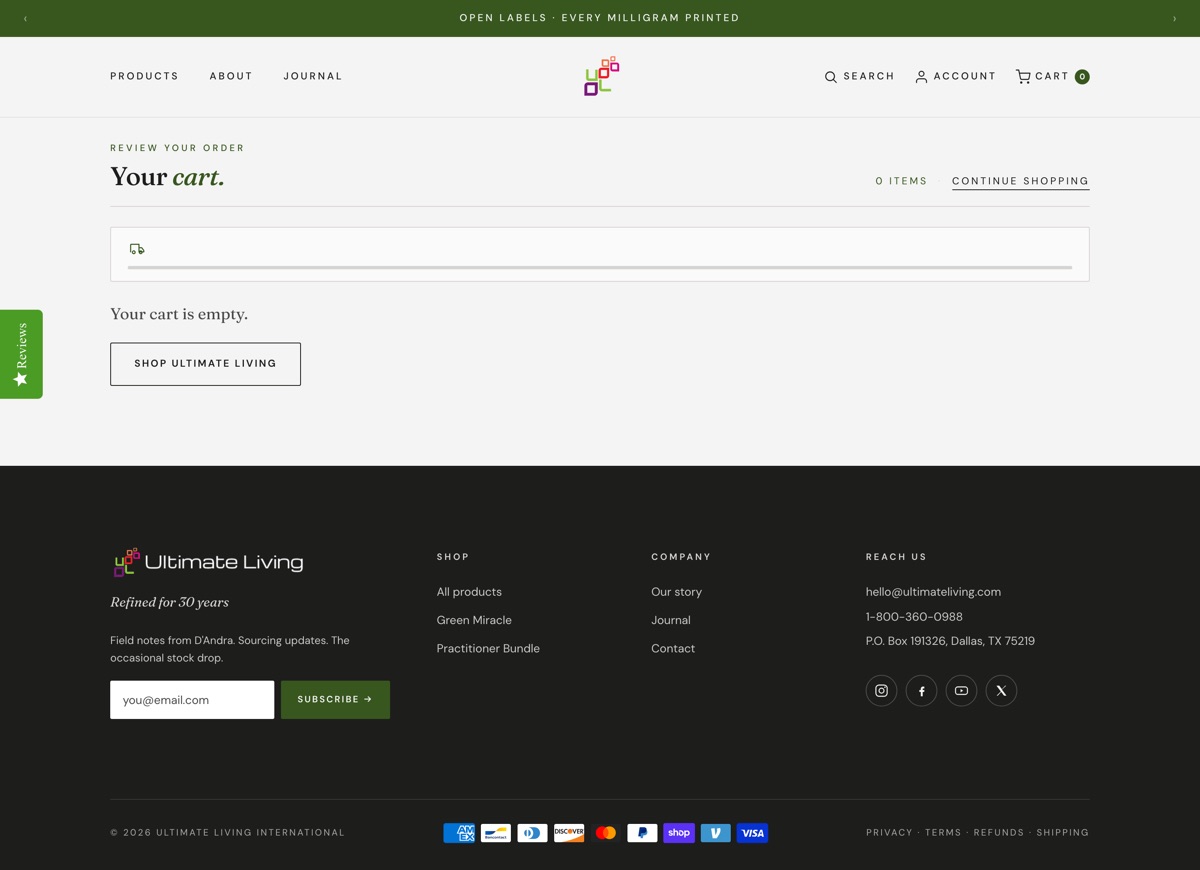The height and width of the screenshot is (870, 1200).
Task: Click the shopping cart icon
Action: pos(1023,76)
